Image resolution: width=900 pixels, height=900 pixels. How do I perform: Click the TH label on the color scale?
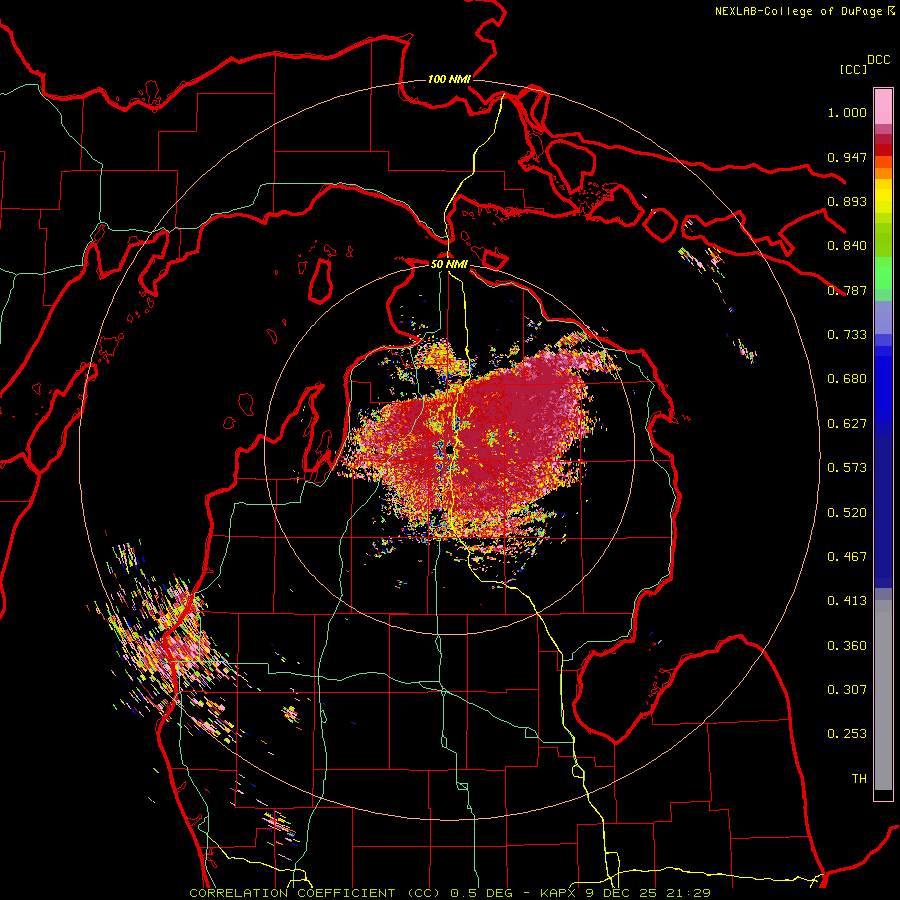pos(859,779)
